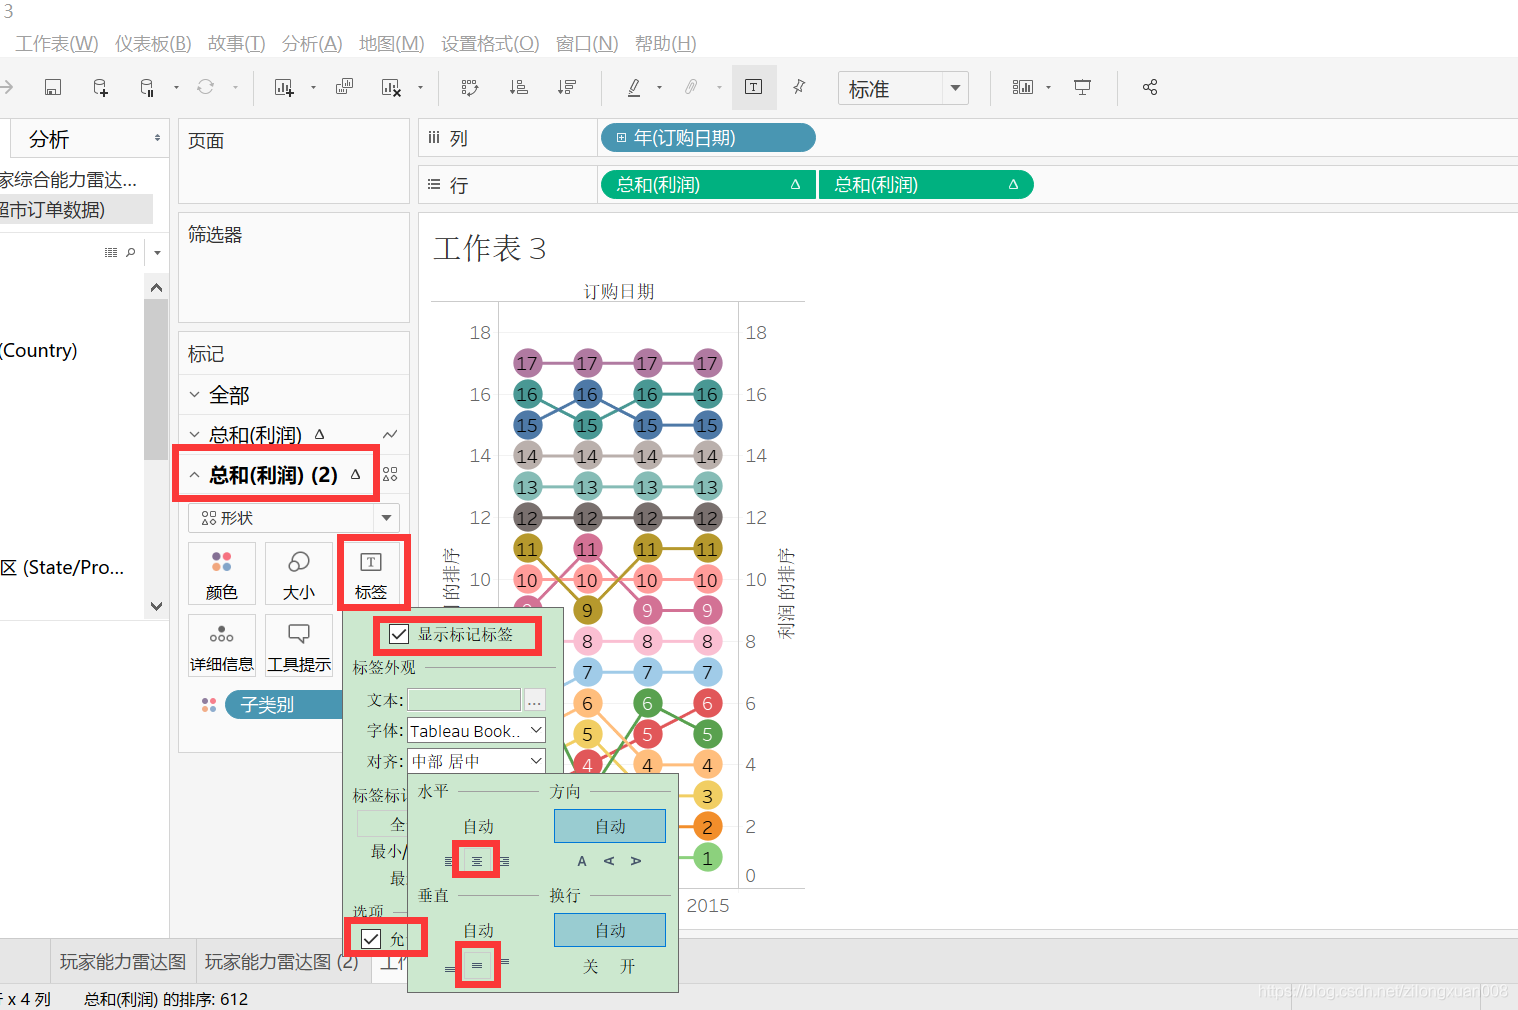The image size is (1518, 1010).
Task: Select the Color button on the Marks card
Action: point(221,573)
